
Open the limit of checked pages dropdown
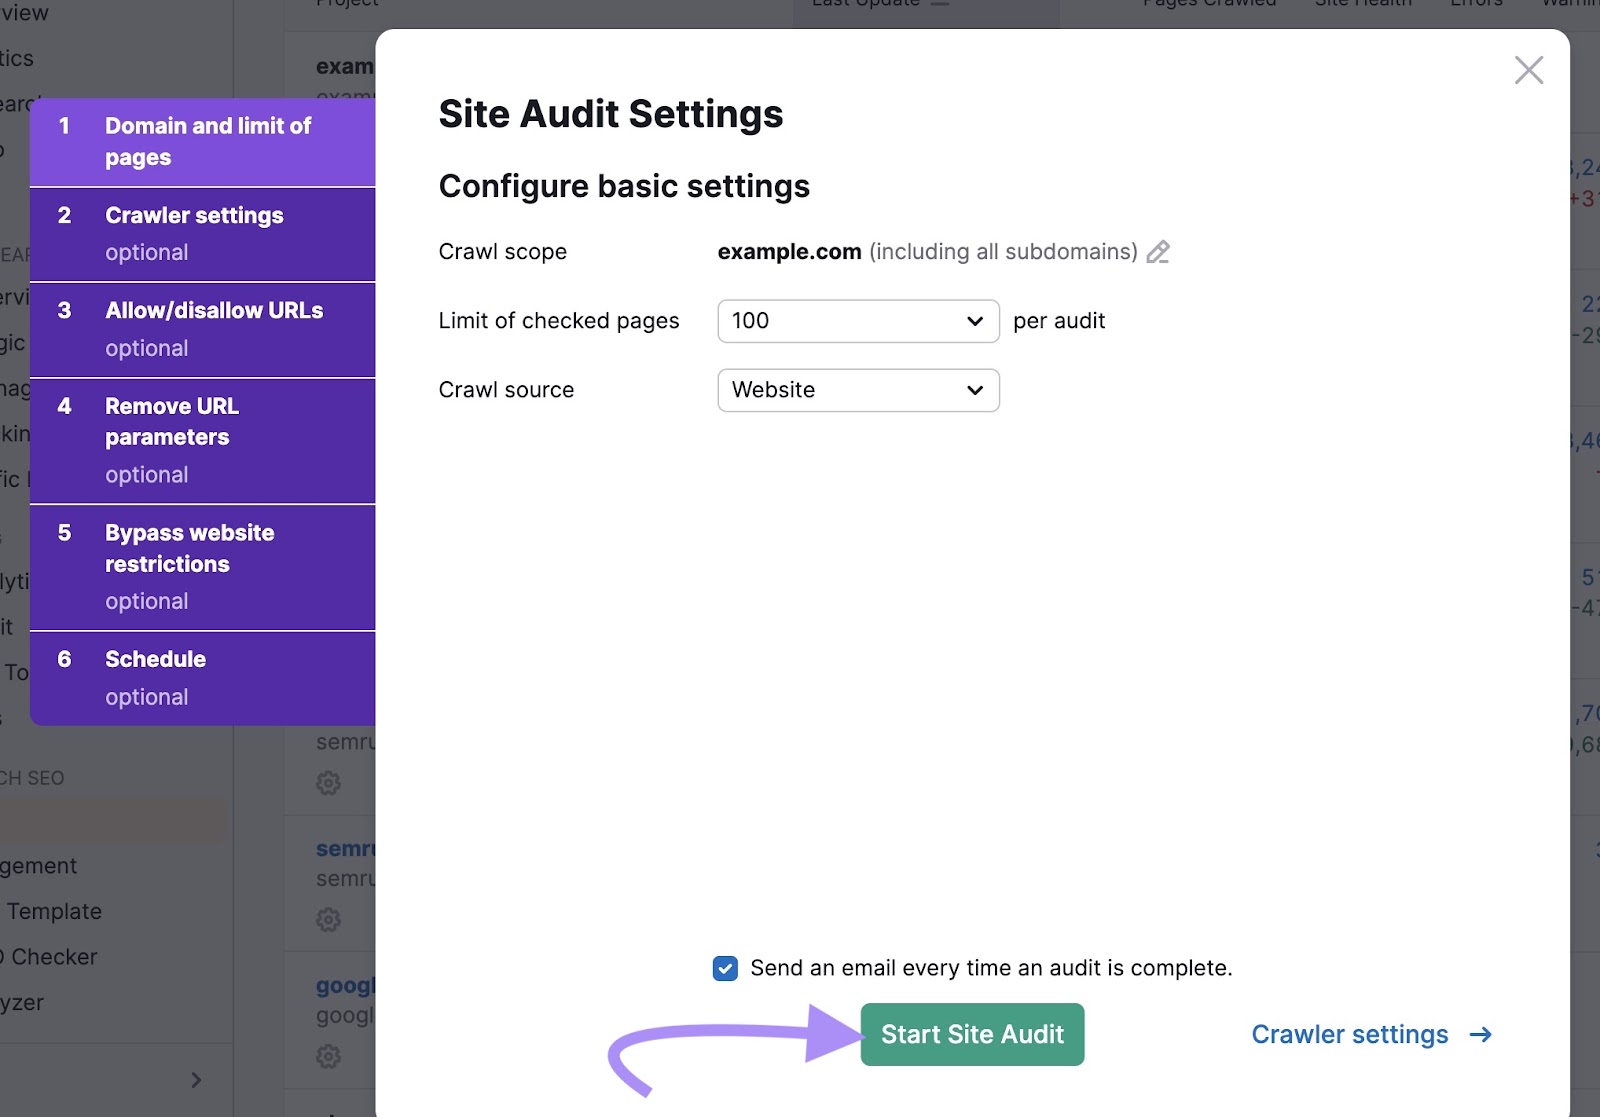coord(857,321)
